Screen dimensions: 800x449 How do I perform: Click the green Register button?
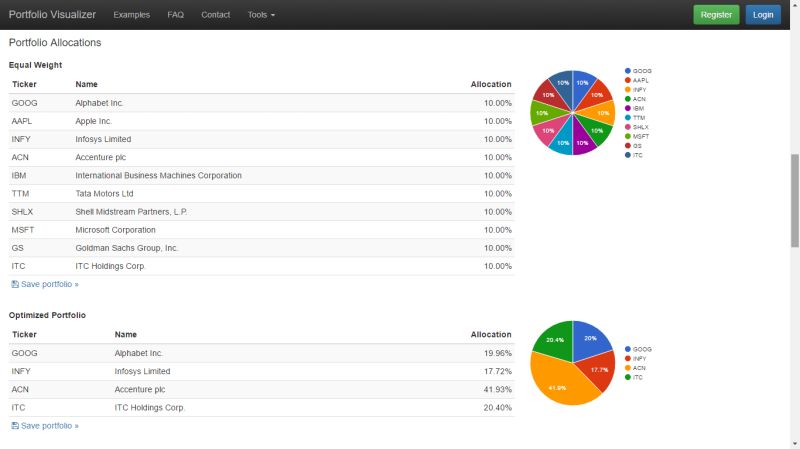pyautogui.click(x=716, y=15)
